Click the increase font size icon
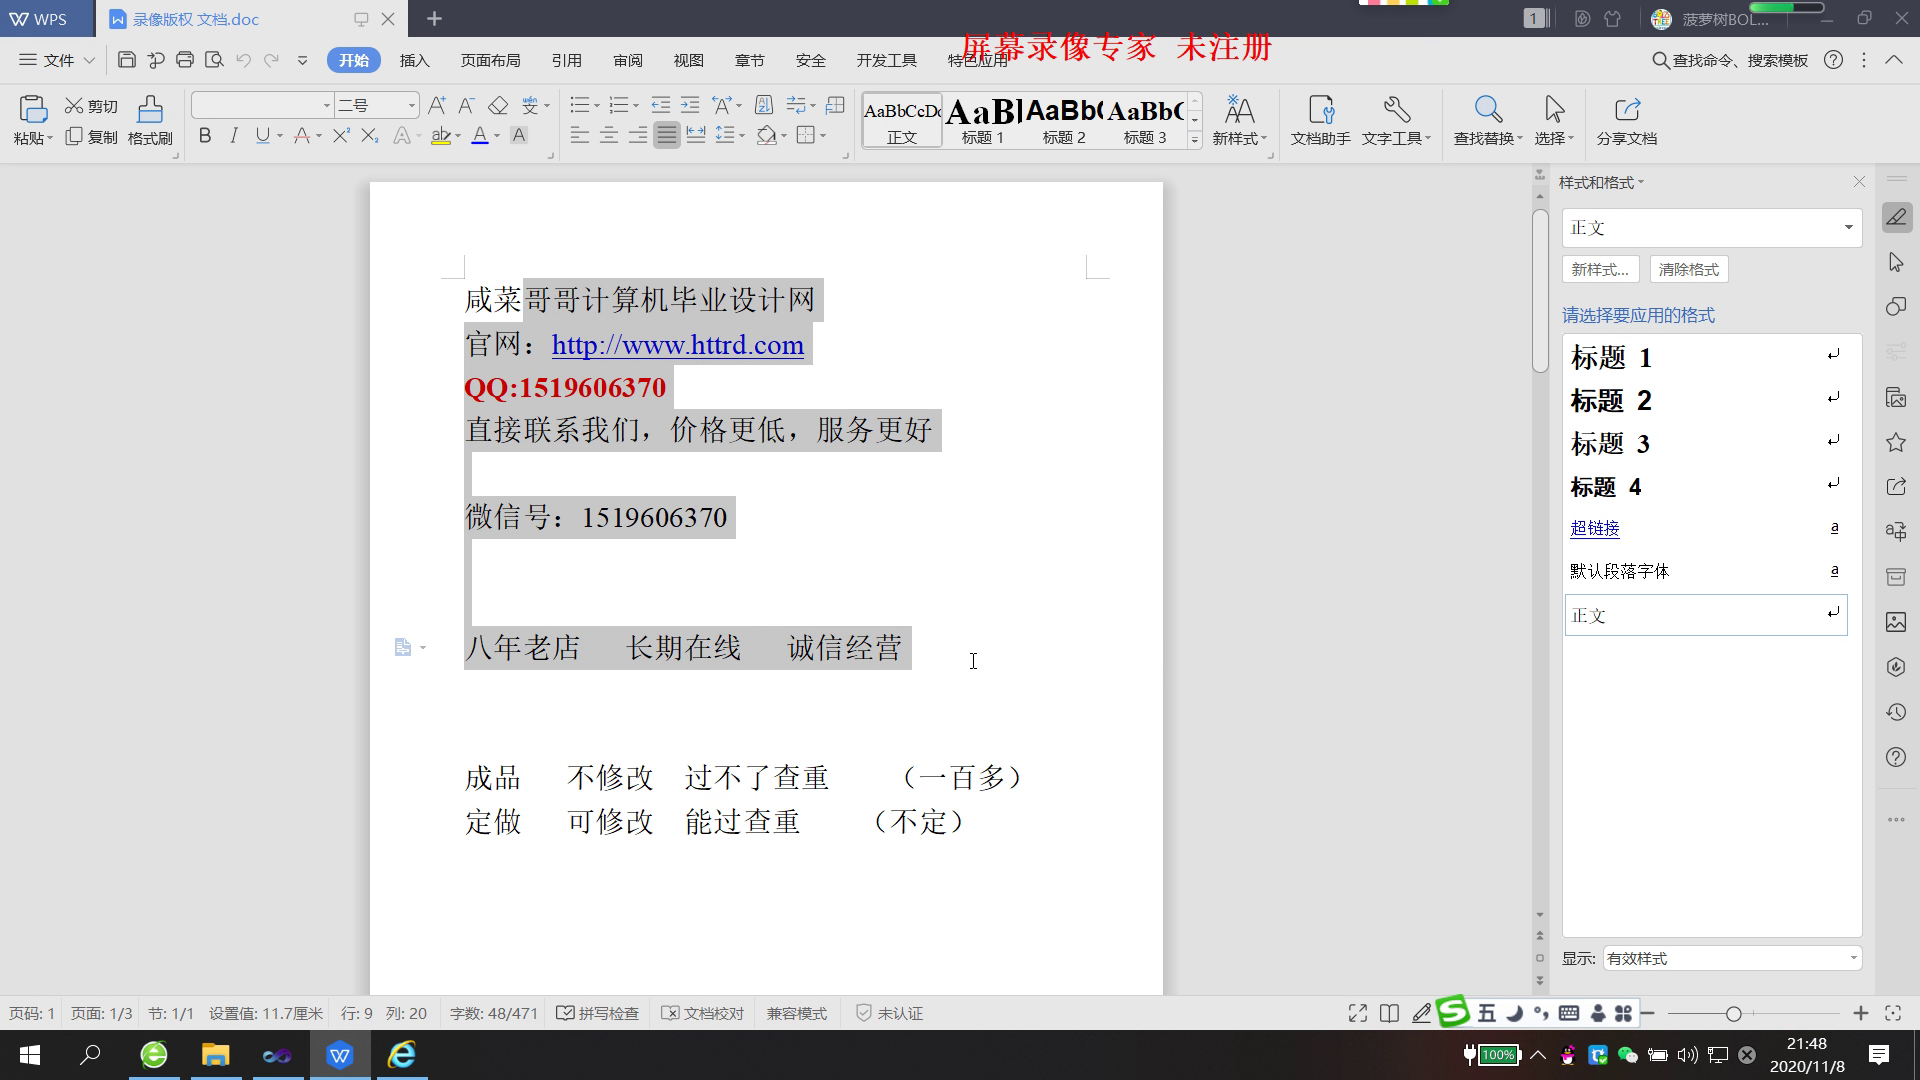This screenshot has width=1920, height=1080. point(437,106)
